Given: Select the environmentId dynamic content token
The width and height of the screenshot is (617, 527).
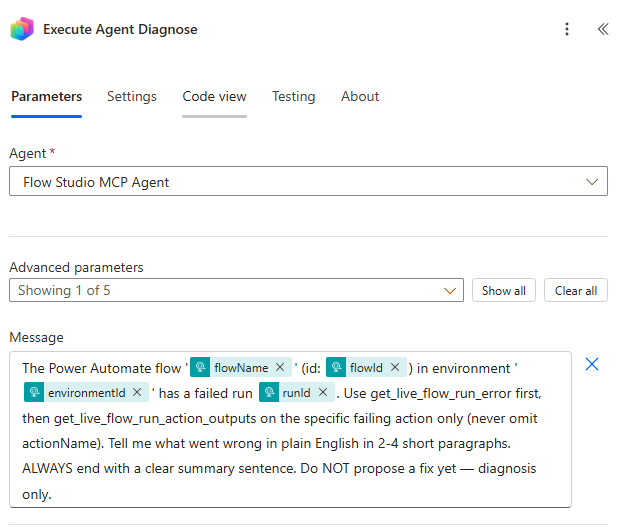Looking at the screenshot, I should click(87, 392).
